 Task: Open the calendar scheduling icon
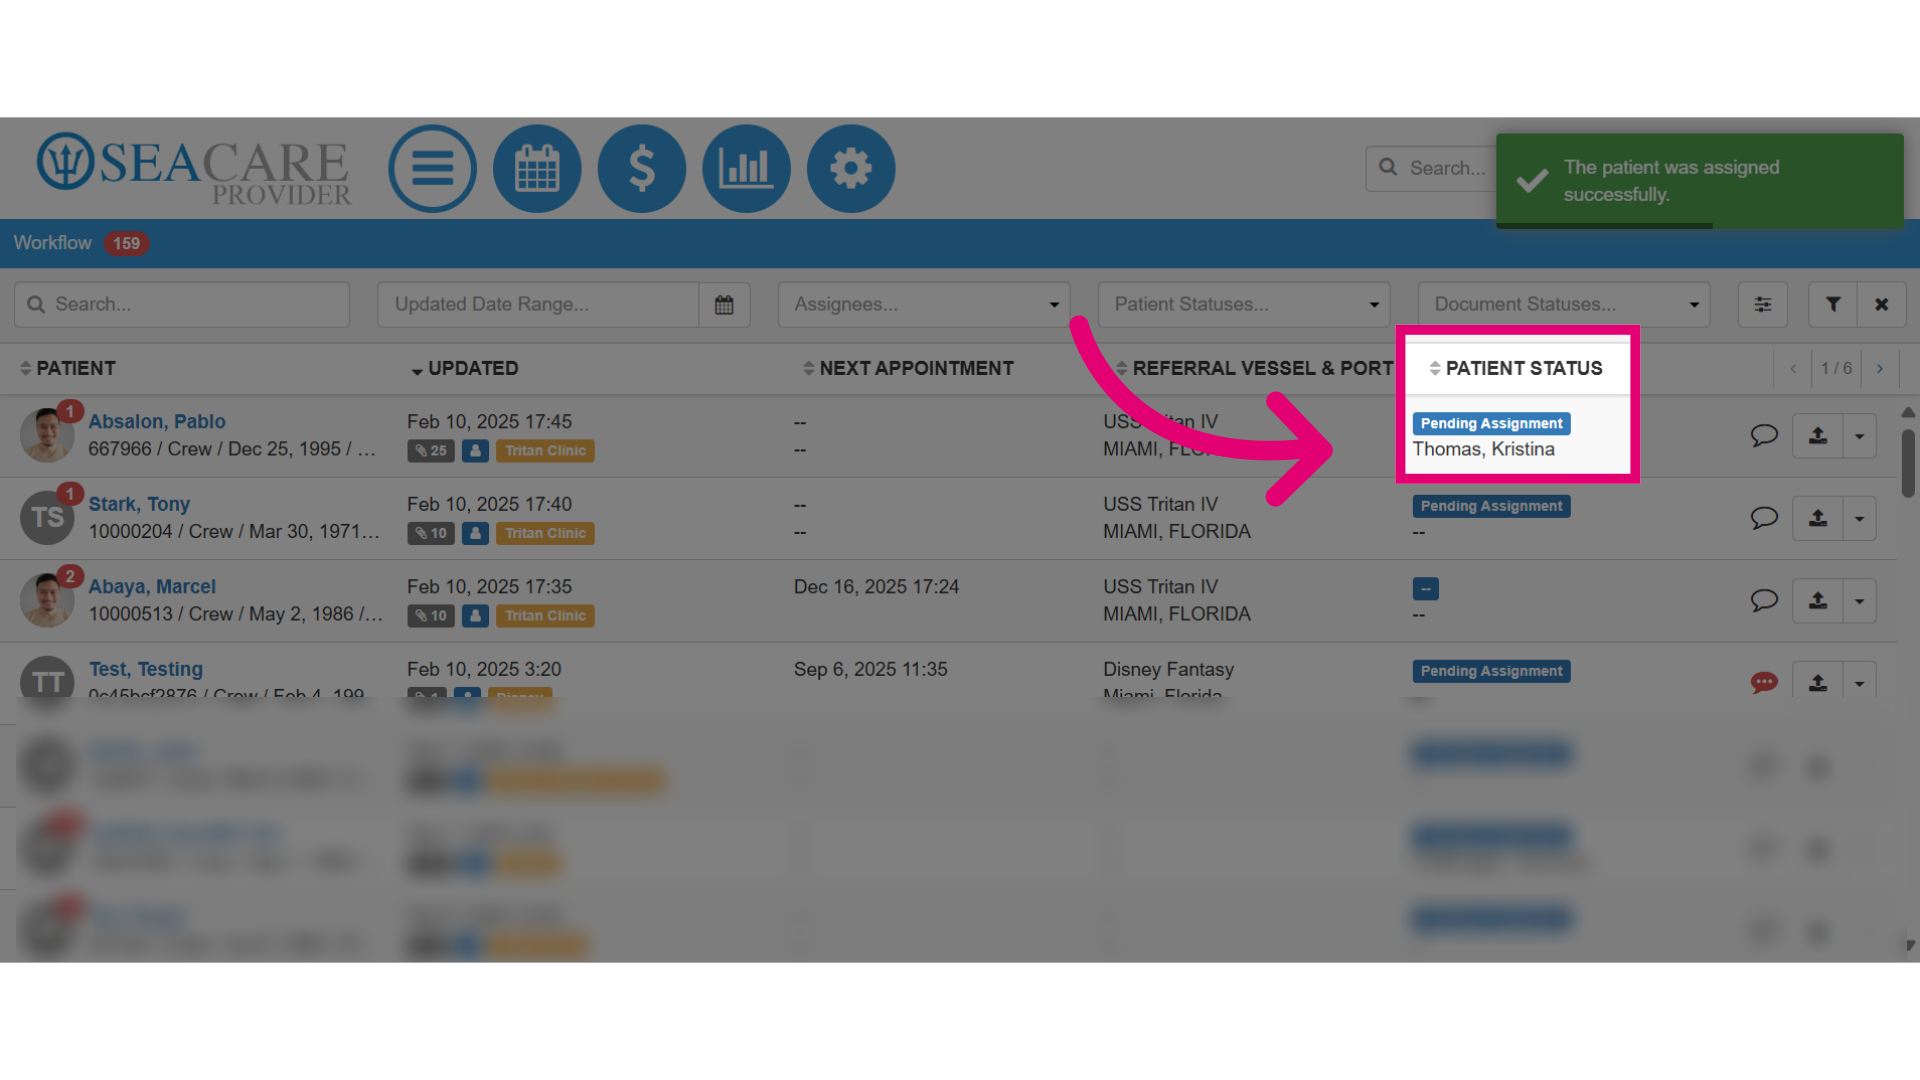tap(537, 168)
